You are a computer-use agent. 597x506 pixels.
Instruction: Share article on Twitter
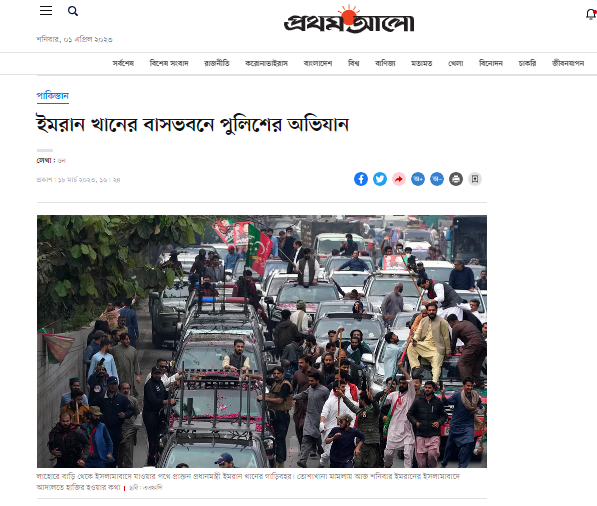click(x=380, y=179)
